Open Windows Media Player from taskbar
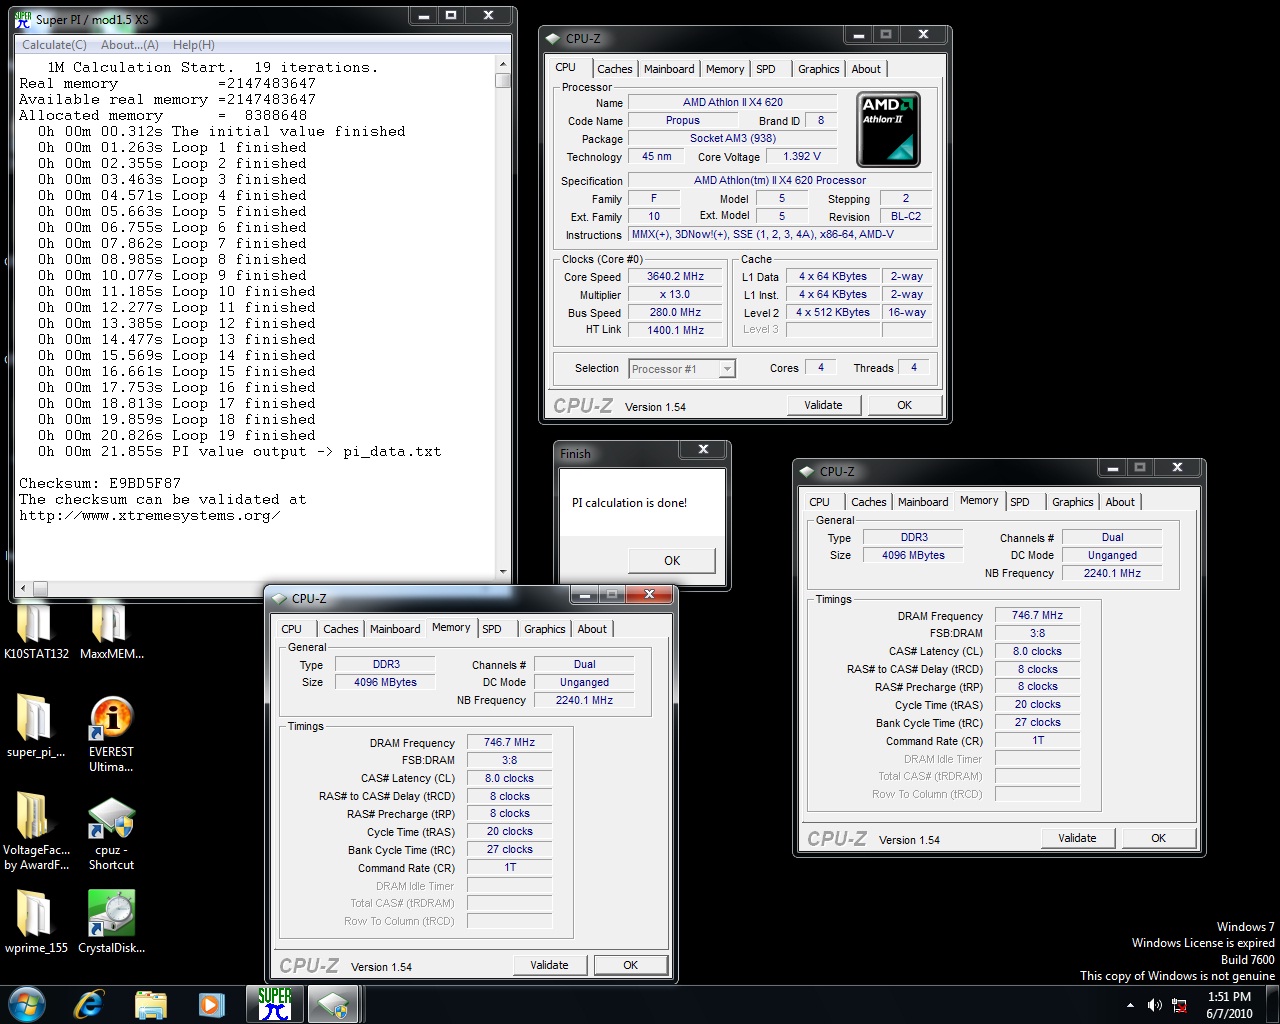Image resolution: width=1280 pixels, height=1024 pixels. pyautogui.click(x=212, y=1004)
